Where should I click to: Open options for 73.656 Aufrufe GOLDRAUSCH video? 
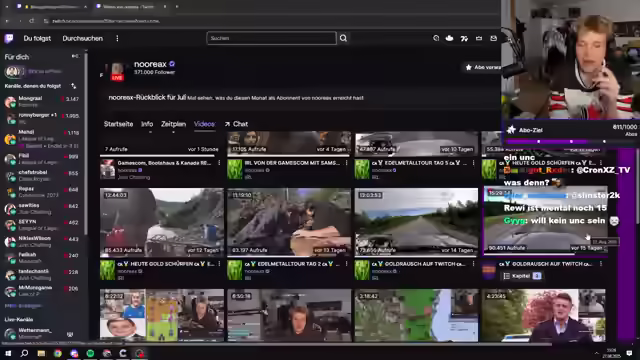coord(473,264)
